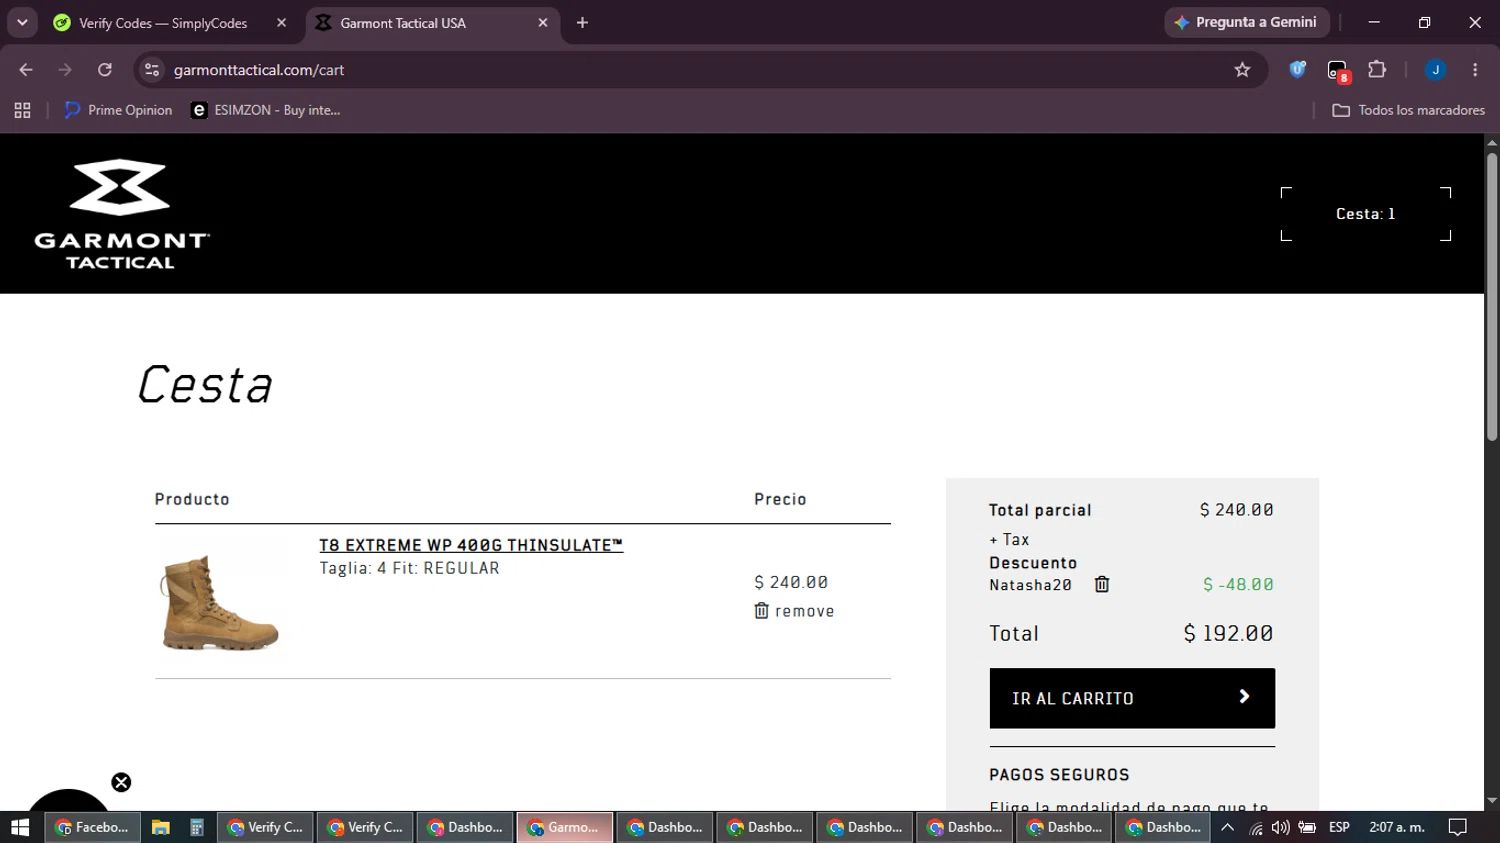The width and height of the screenshot is (1500, 843).
Task: Expand the tab search dropdown arrow
Action: (x=22, y=22)
